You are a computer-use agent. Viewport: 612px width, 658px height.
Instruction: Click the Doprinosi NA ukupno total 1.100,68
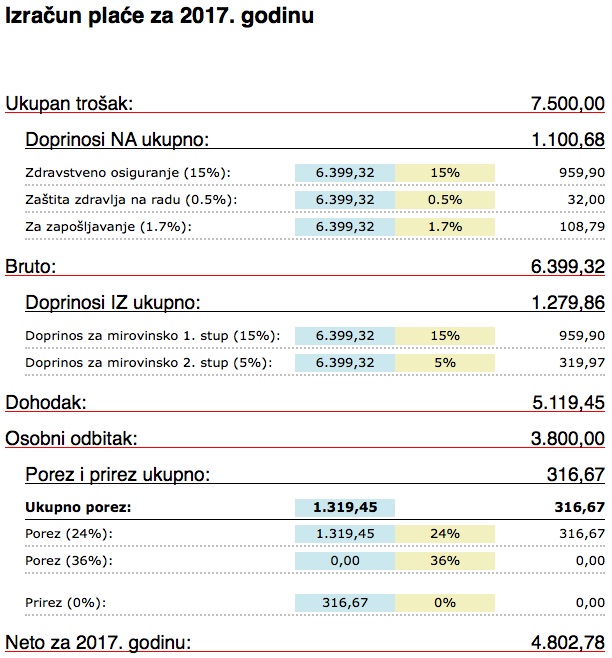pyautogui.click(x=567, y=140)
